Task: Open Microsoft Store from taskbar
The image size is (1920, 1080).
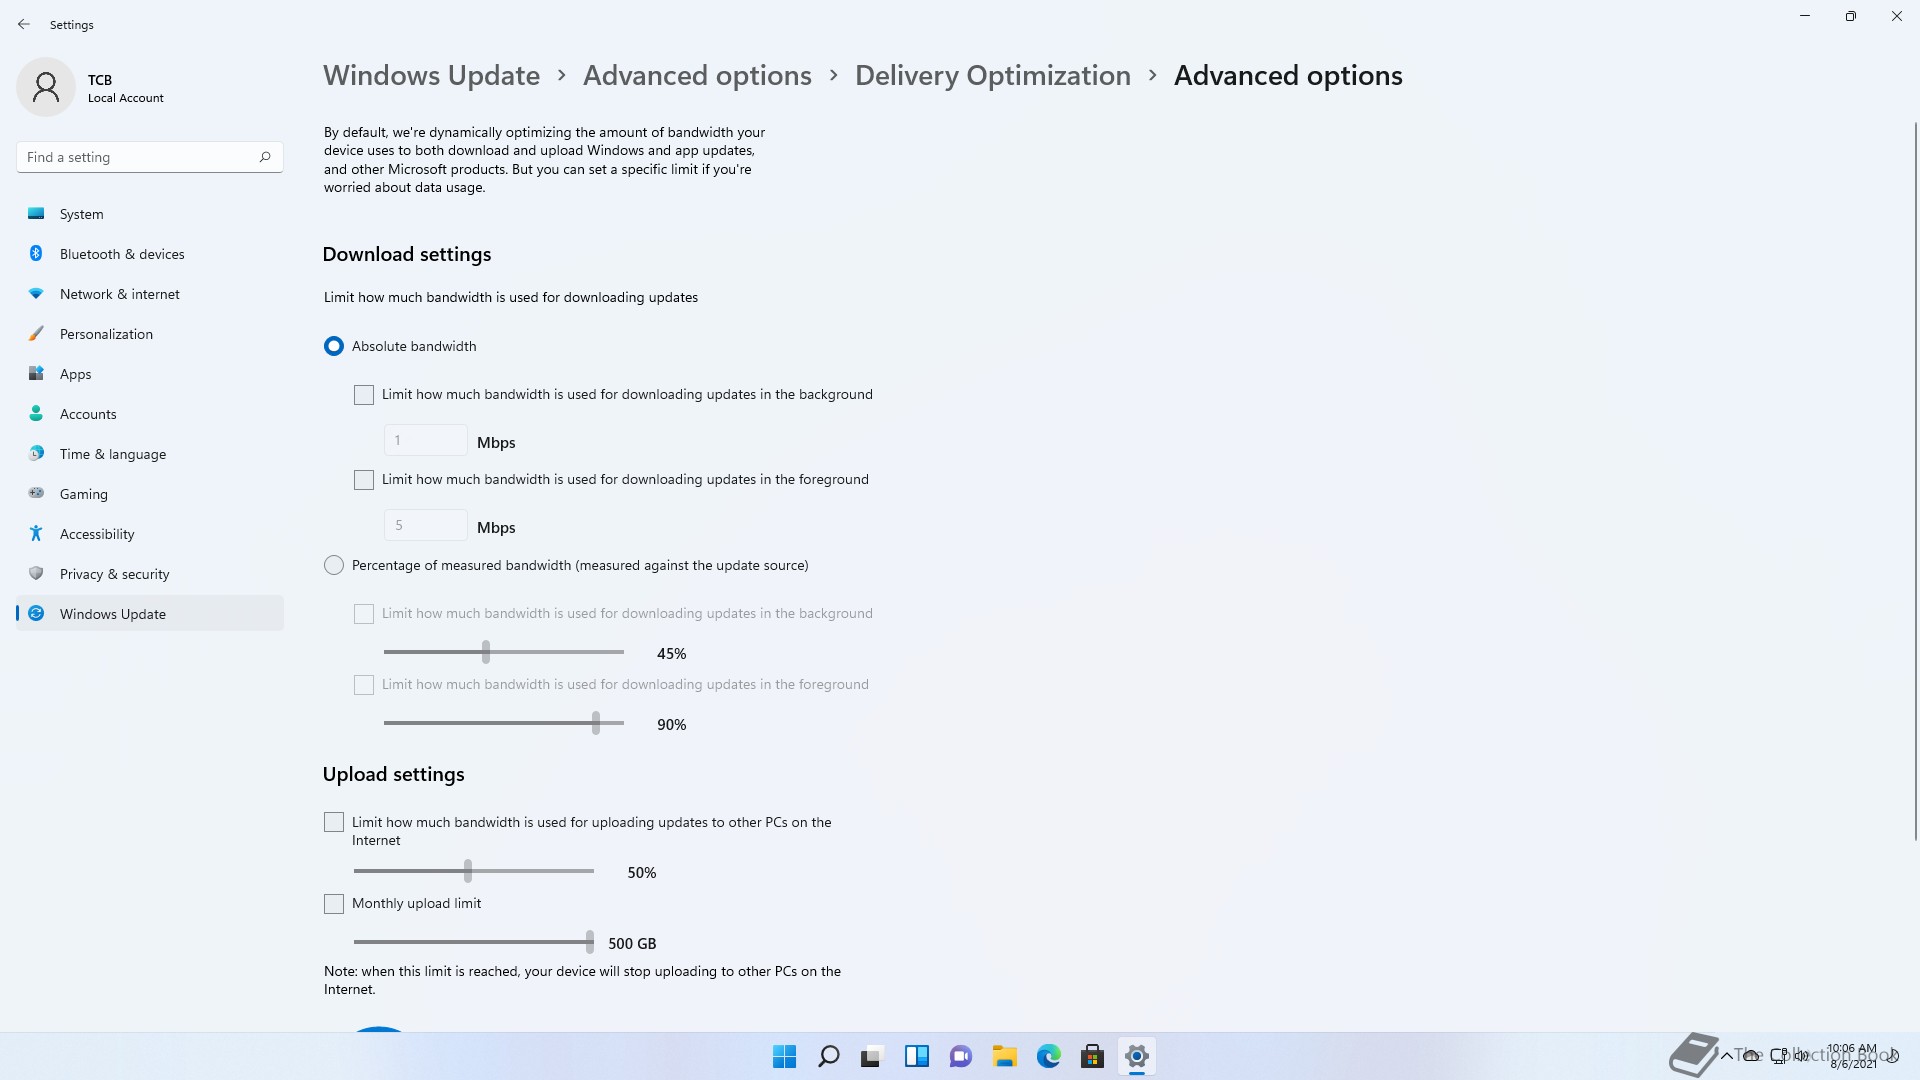Action: (x=1093, y=1056)
